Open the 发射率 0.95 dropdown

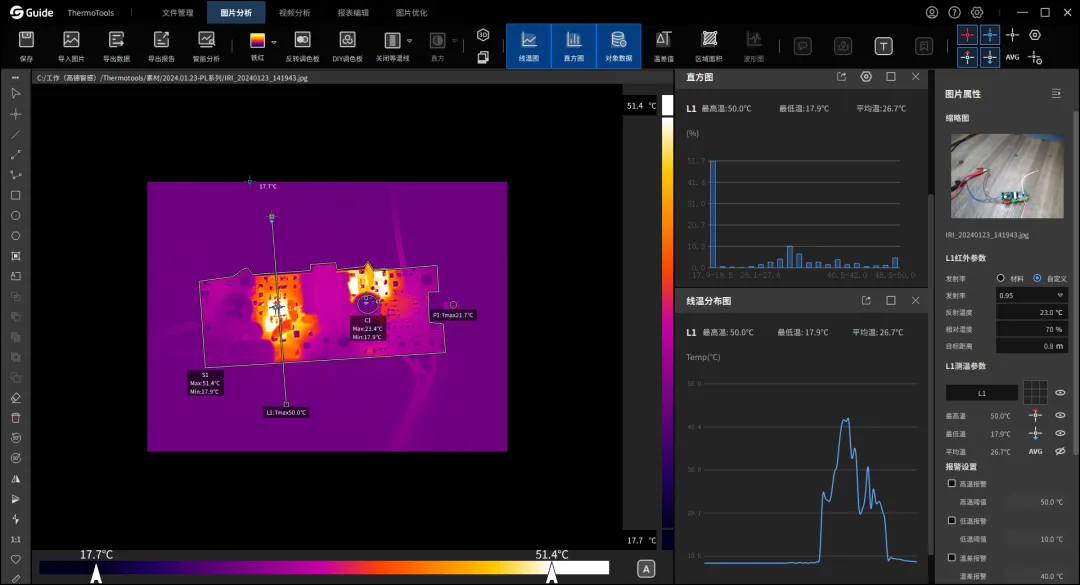coord(1030,295)
